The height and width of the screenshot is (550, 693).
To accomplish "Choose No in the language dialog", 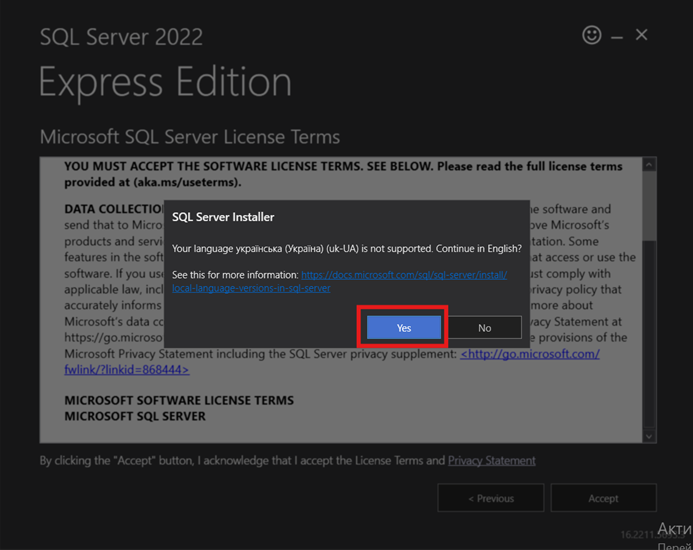I will click(484, 328).
